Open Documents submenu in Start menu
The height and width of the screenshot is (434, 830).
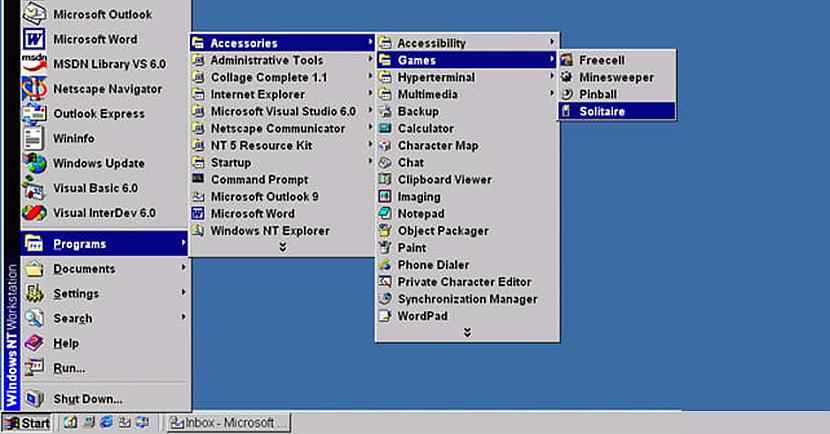tap(105, 269)
